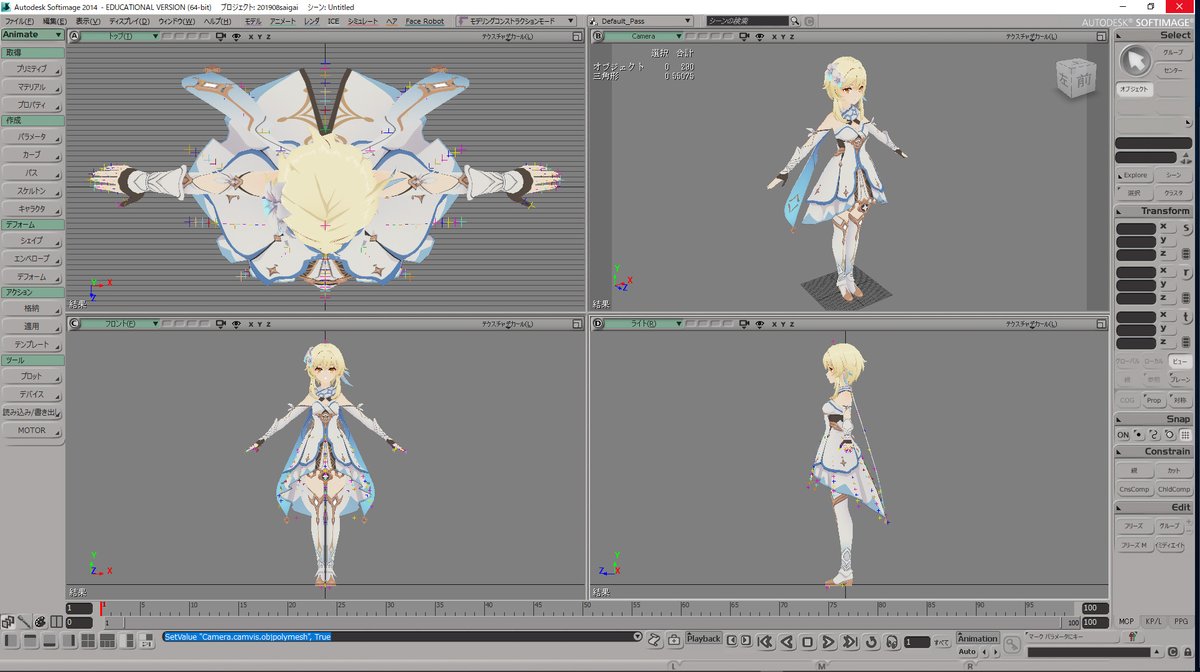Open the トップ view dropdown in viewport A

click(x=119, y=36)
